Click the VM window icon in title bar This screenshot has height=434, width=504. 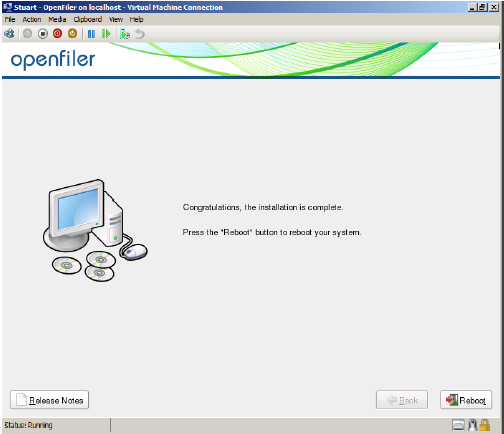[x=7, y=7]
